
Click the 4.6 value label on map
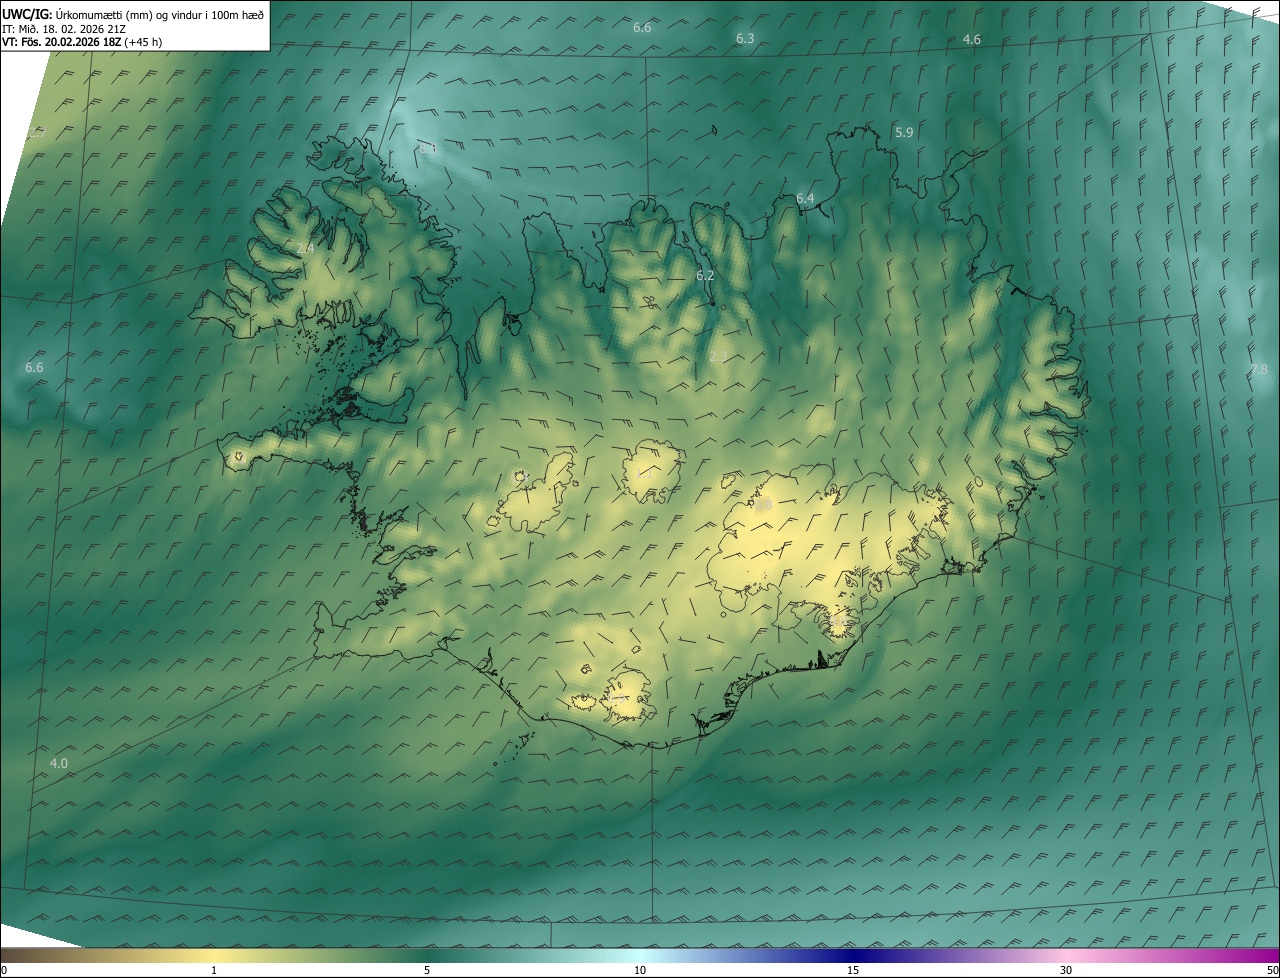tap(972, 40)
